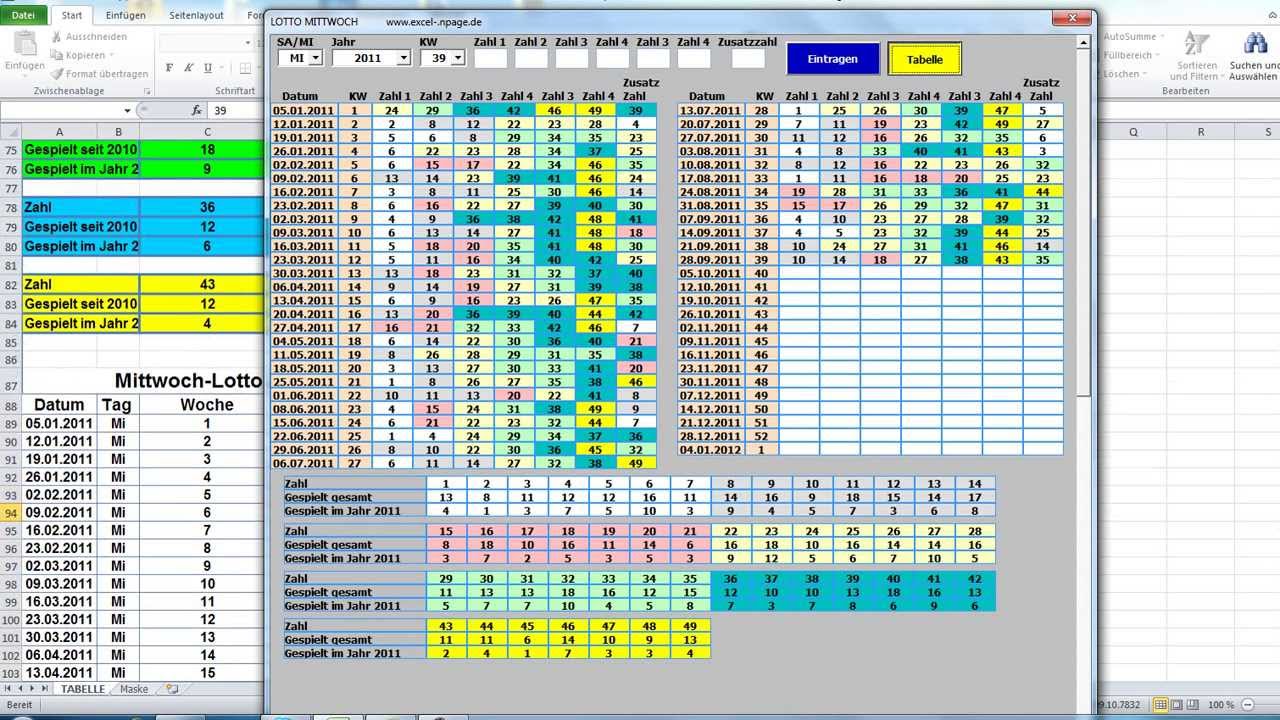This screenshot has width=1280, height=720.
Task: Open the Sortieren und Filtern icon
Action: coord(1196,44)
